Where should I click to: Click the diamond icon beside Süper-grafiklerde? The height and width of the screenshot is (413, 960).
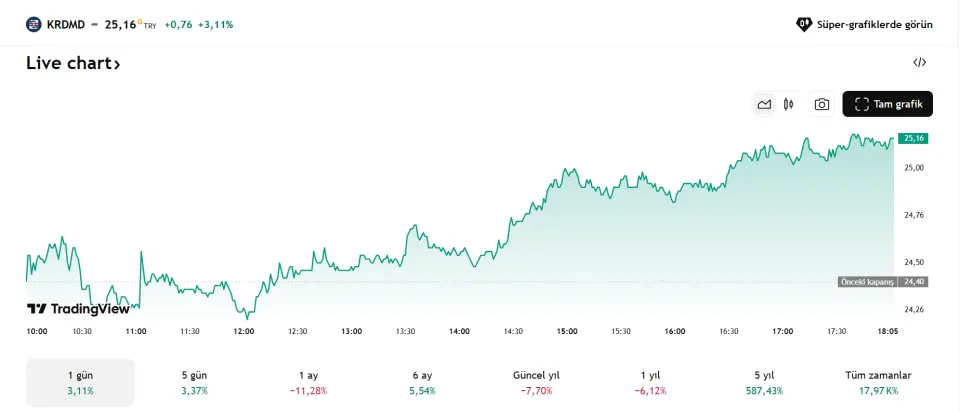point(803,24)
